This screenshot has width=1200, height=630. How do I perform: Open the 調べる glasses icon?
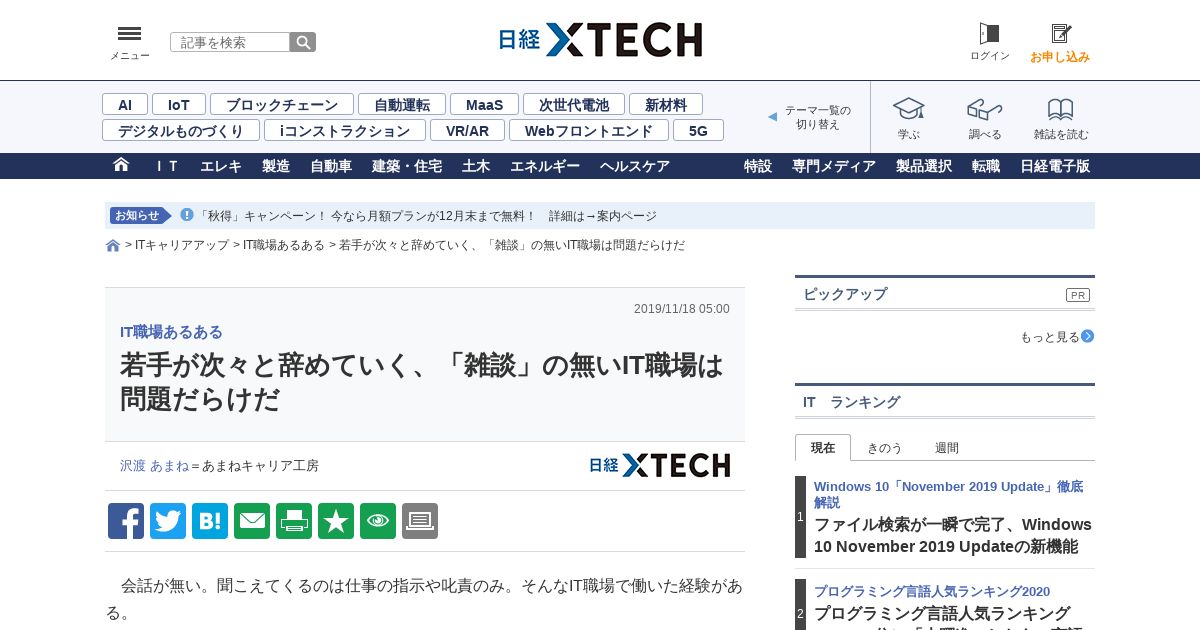click(x=985, y=109)
